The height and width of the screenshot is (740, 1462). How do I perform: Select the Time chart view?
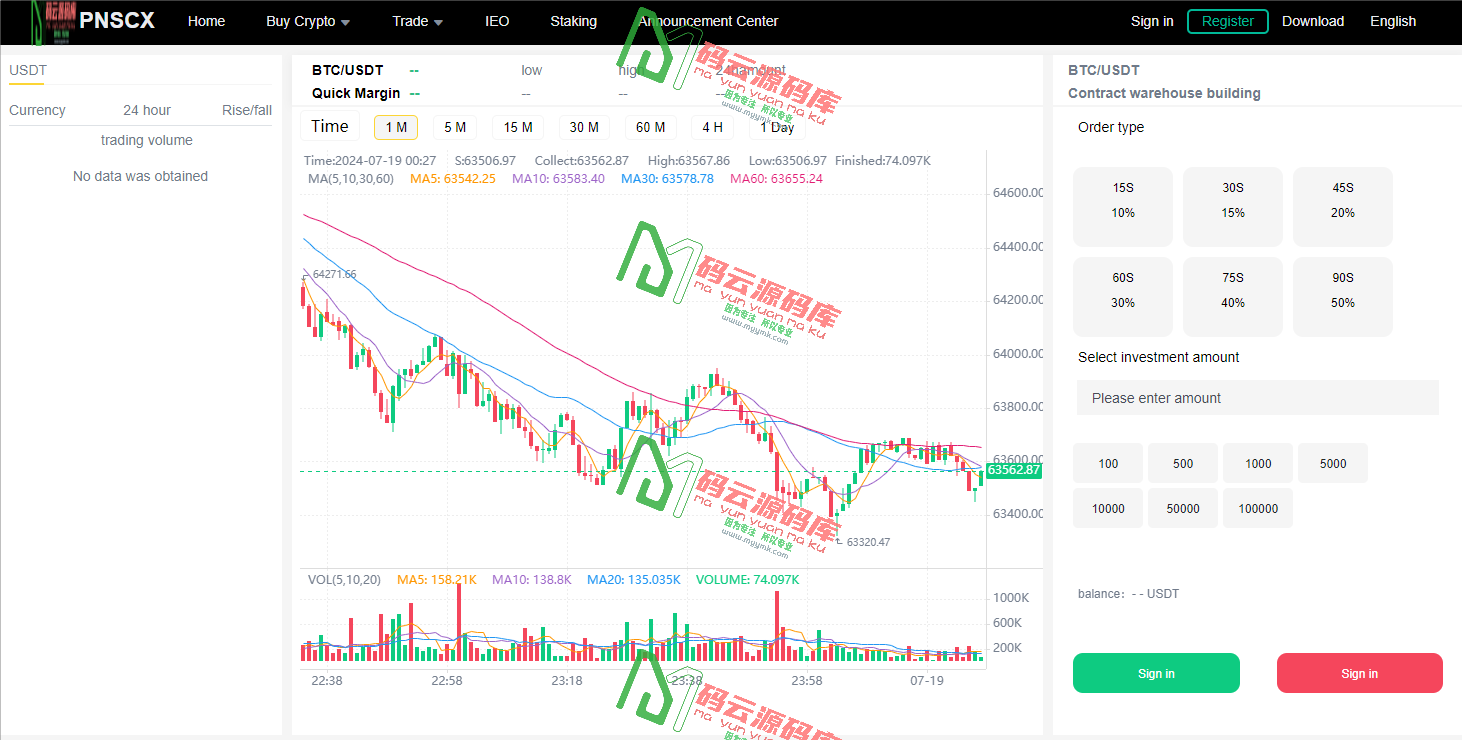coord(330,126)
